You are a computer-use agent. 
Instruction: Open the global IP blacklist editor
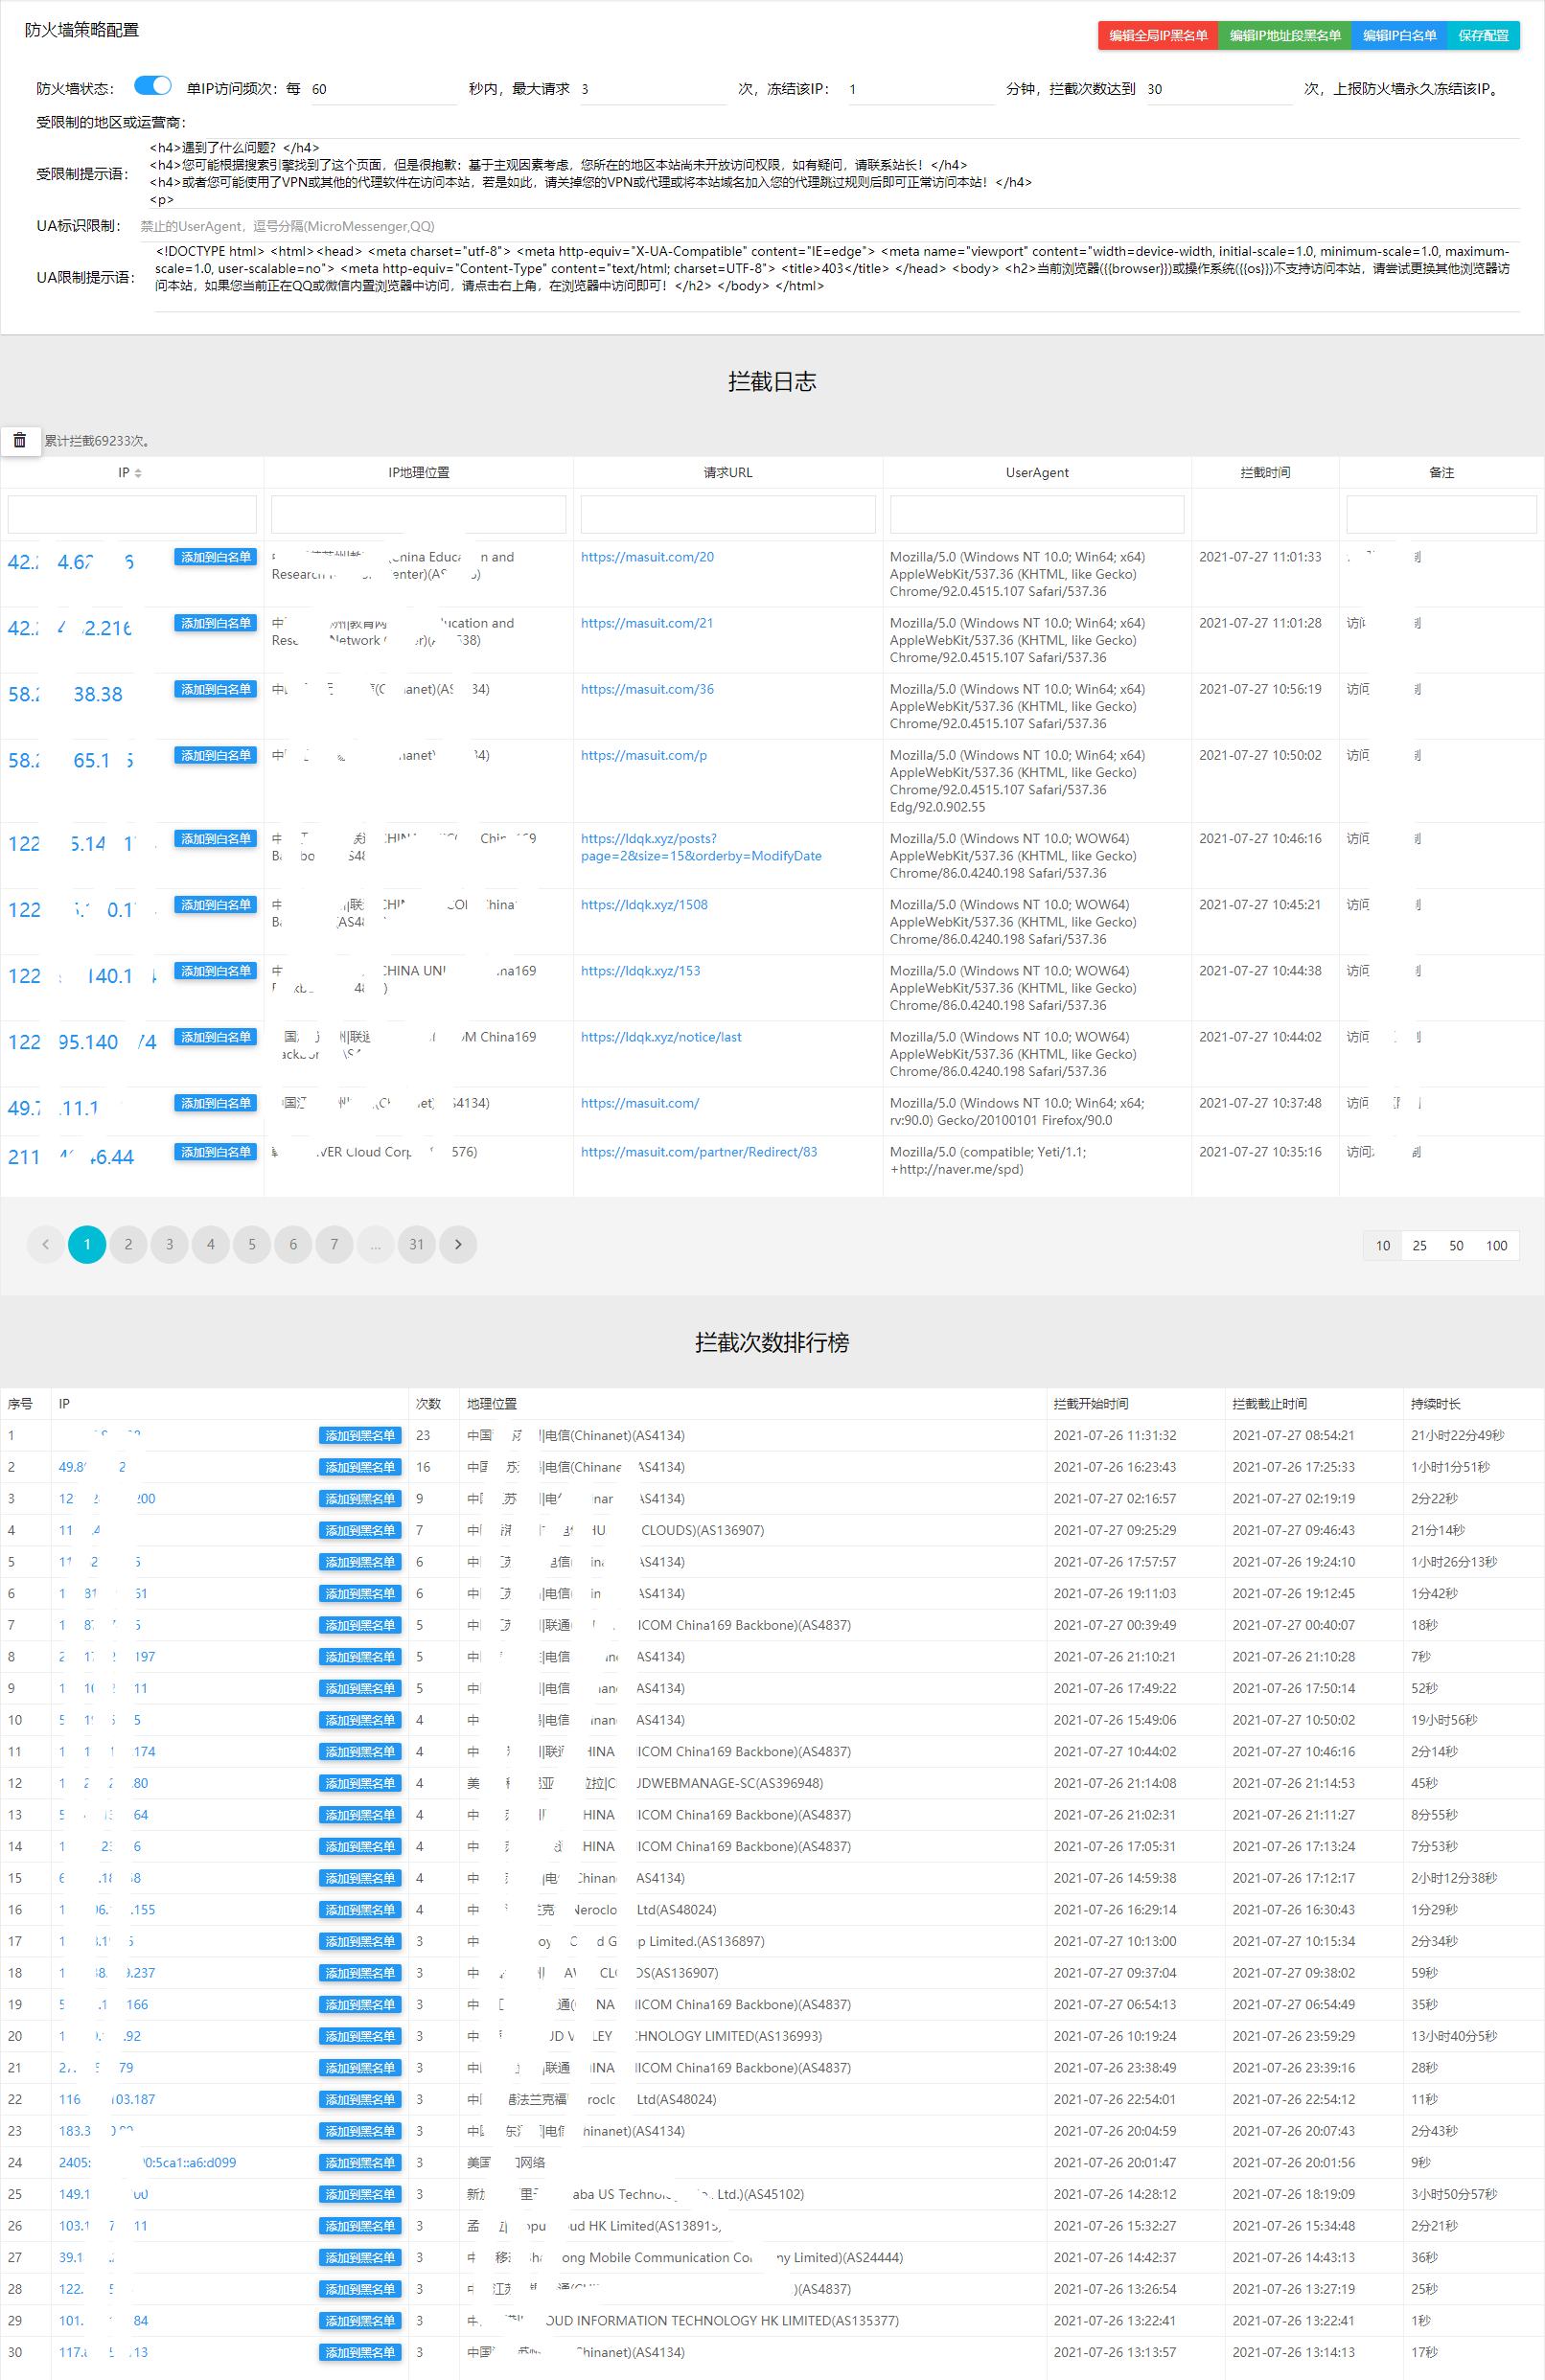[x=1158, y=35]
